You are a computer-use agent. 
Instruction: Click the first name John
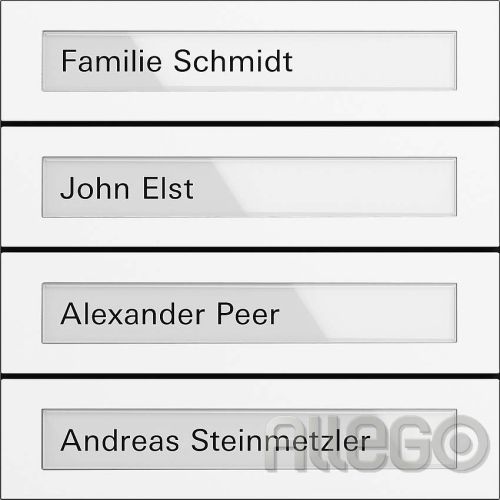[x=95, y=188]
